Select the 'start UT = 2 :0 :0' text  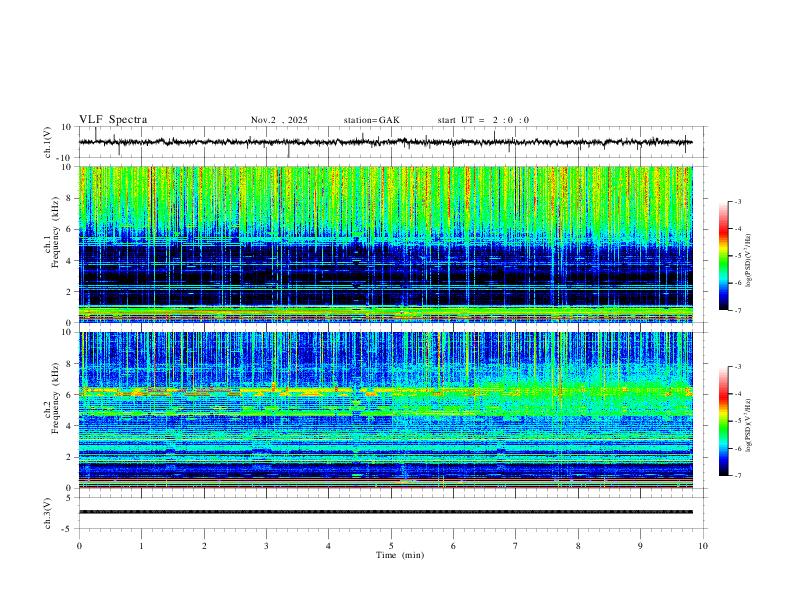point(483,120)
